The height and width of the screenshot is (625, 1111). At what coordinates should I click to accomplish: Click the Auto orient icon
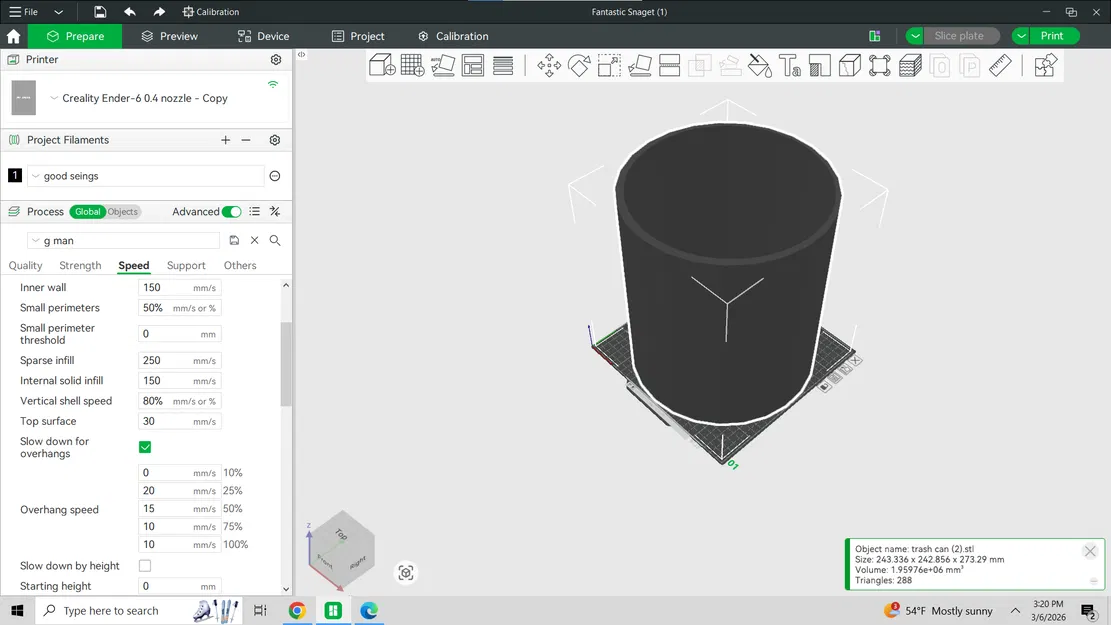tap(442, 66)
